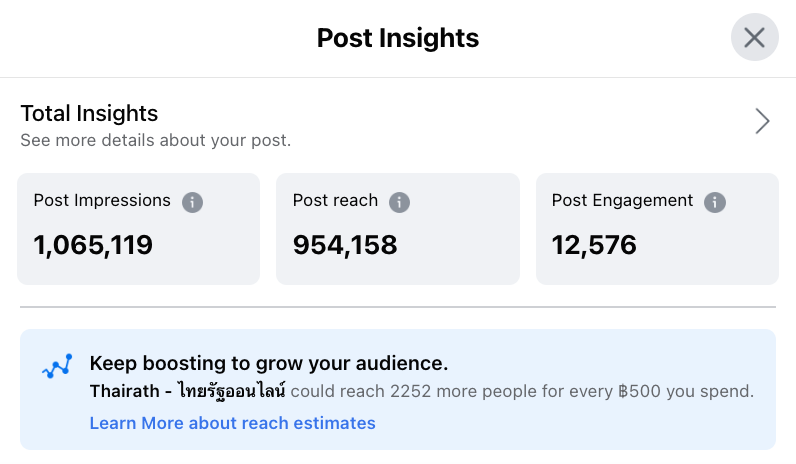
Task: Click the Post reach label
Action: point(336,201)
